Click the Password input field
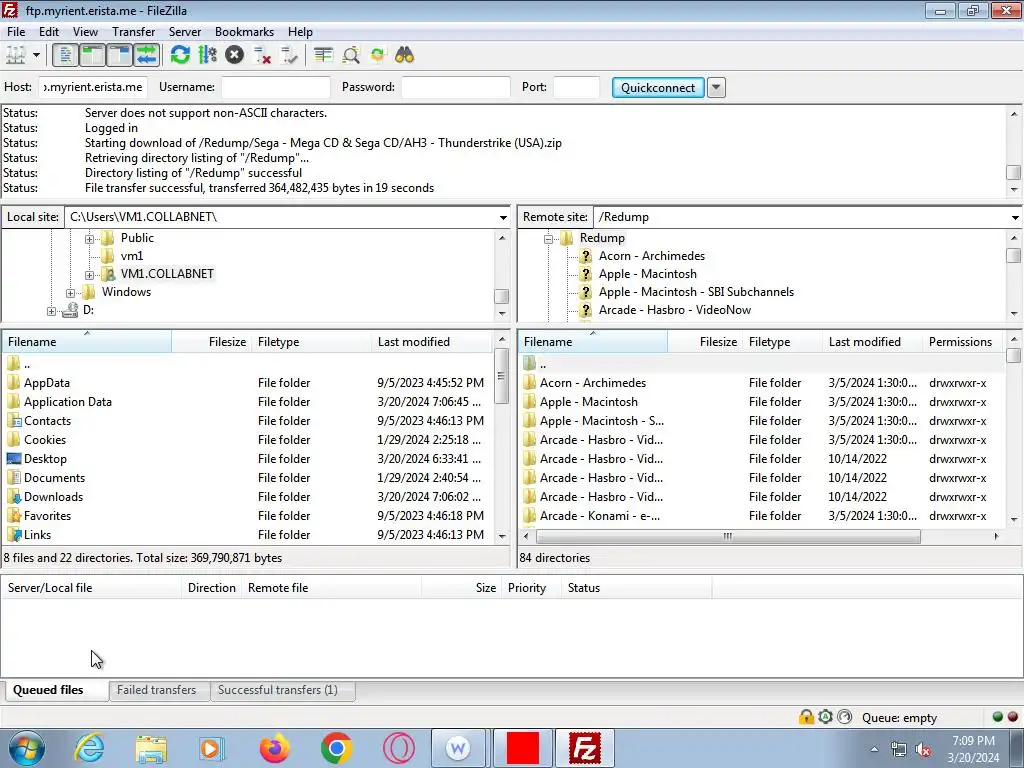The width and height of the screenshot is (1024, 768). [x=455, y=87]
